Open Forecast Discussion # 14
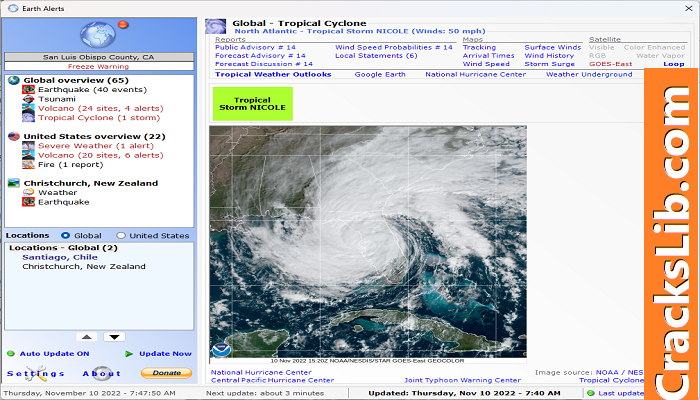 pos(264,64)
